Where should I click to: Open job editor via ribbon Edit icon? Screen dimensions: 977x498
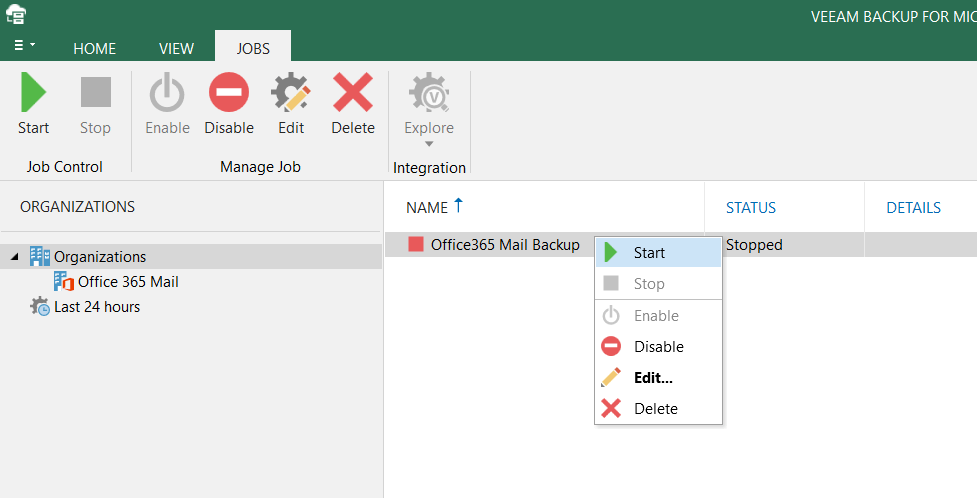click(x=291, y=94)
